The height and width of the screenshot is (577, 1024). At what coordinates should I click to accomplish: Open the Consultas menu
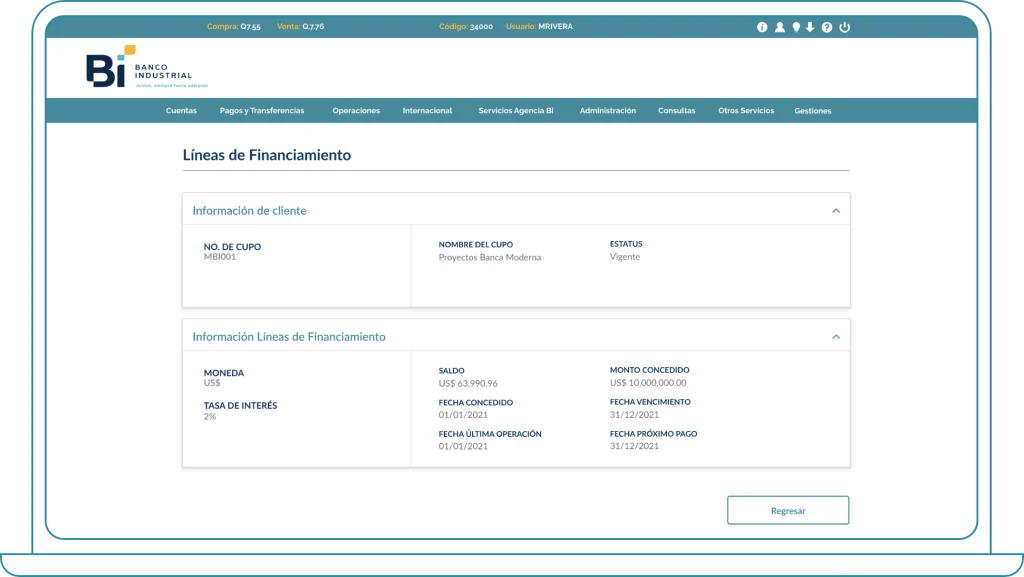click(x=677, y=111)
